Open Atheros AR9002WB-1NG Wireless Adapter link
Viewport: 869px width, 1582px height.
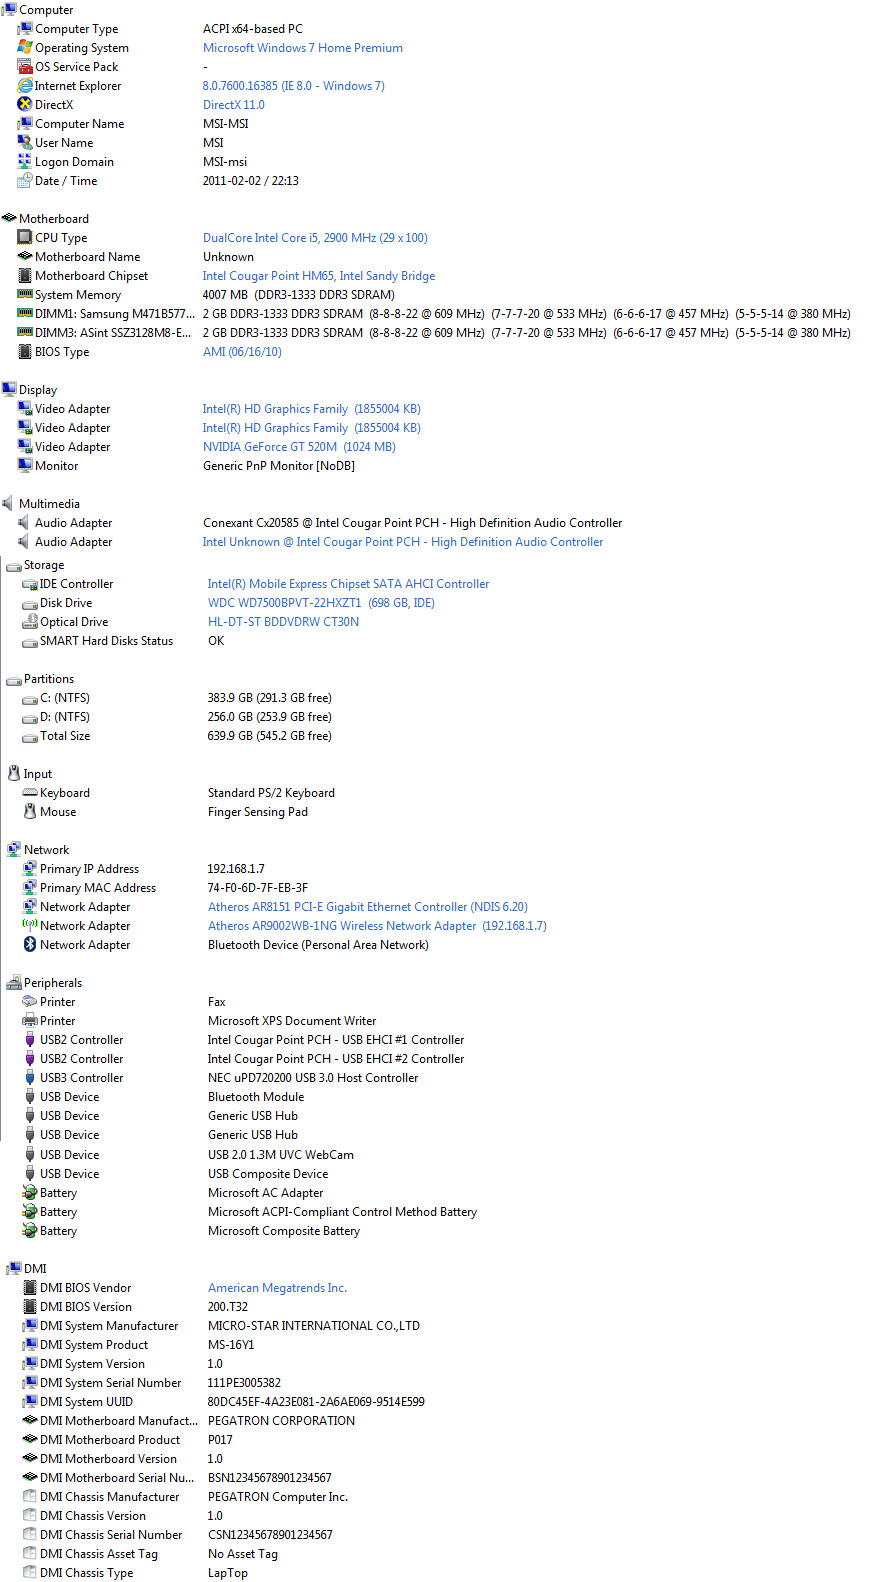pos(377,926)
